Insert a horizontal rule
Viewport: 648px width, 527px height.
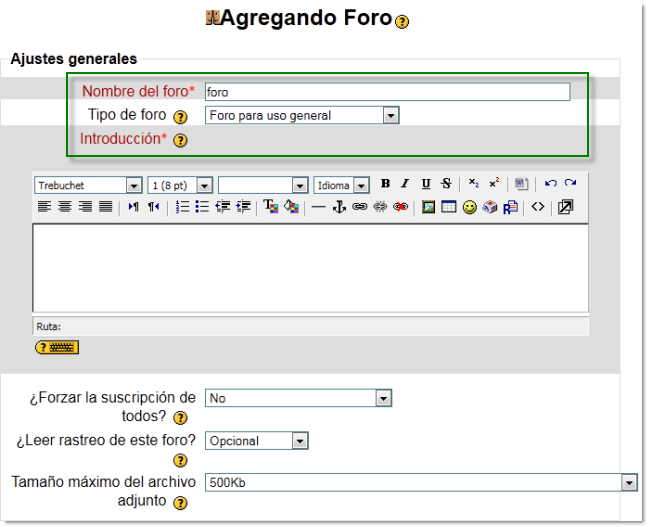point(318,207)
